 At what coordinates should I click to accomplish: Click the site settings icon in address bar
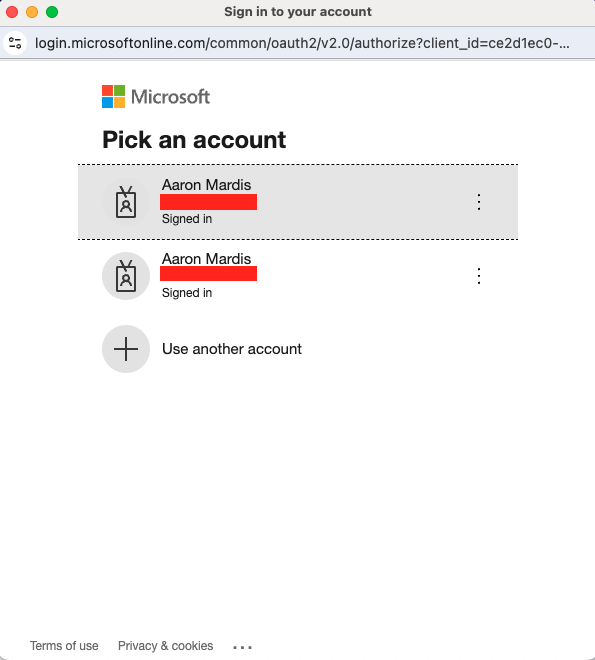tap(15, 43)
